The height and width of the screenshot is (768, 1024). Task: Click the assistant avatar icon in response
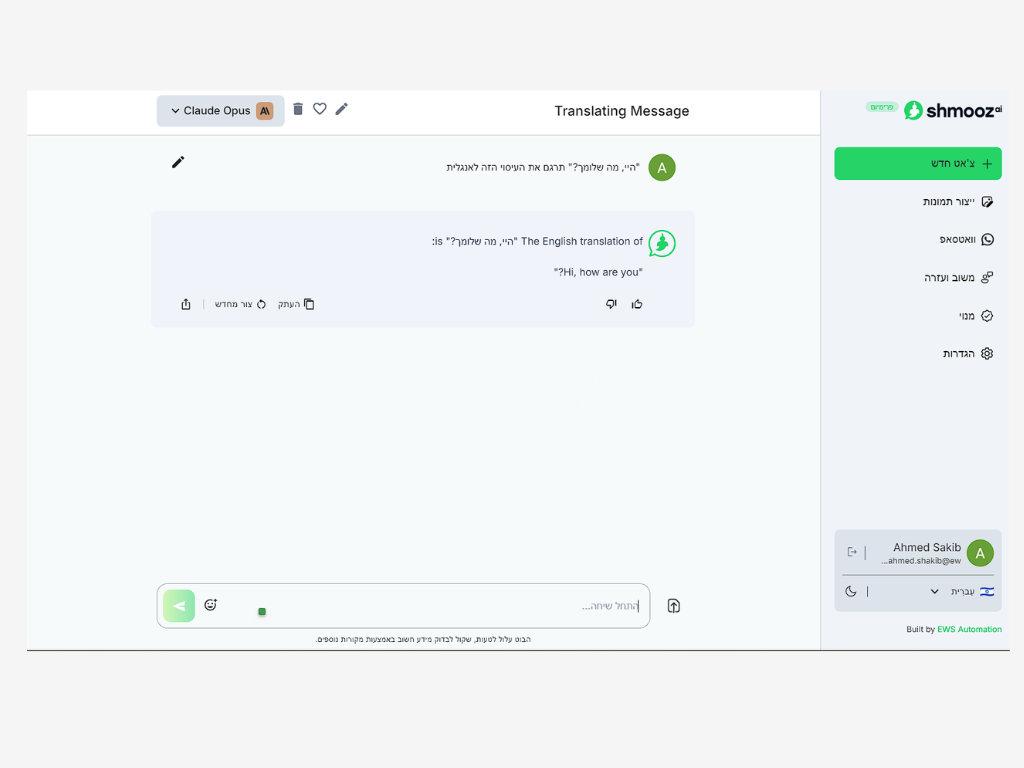[662, 244]
